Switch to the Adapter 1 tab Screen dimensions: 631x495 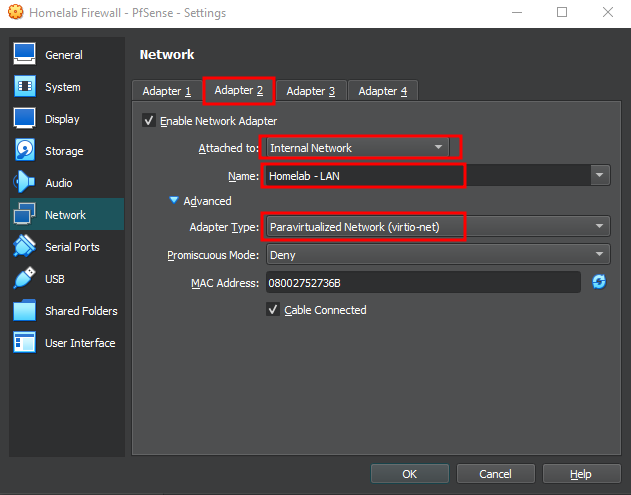point(166,91)
